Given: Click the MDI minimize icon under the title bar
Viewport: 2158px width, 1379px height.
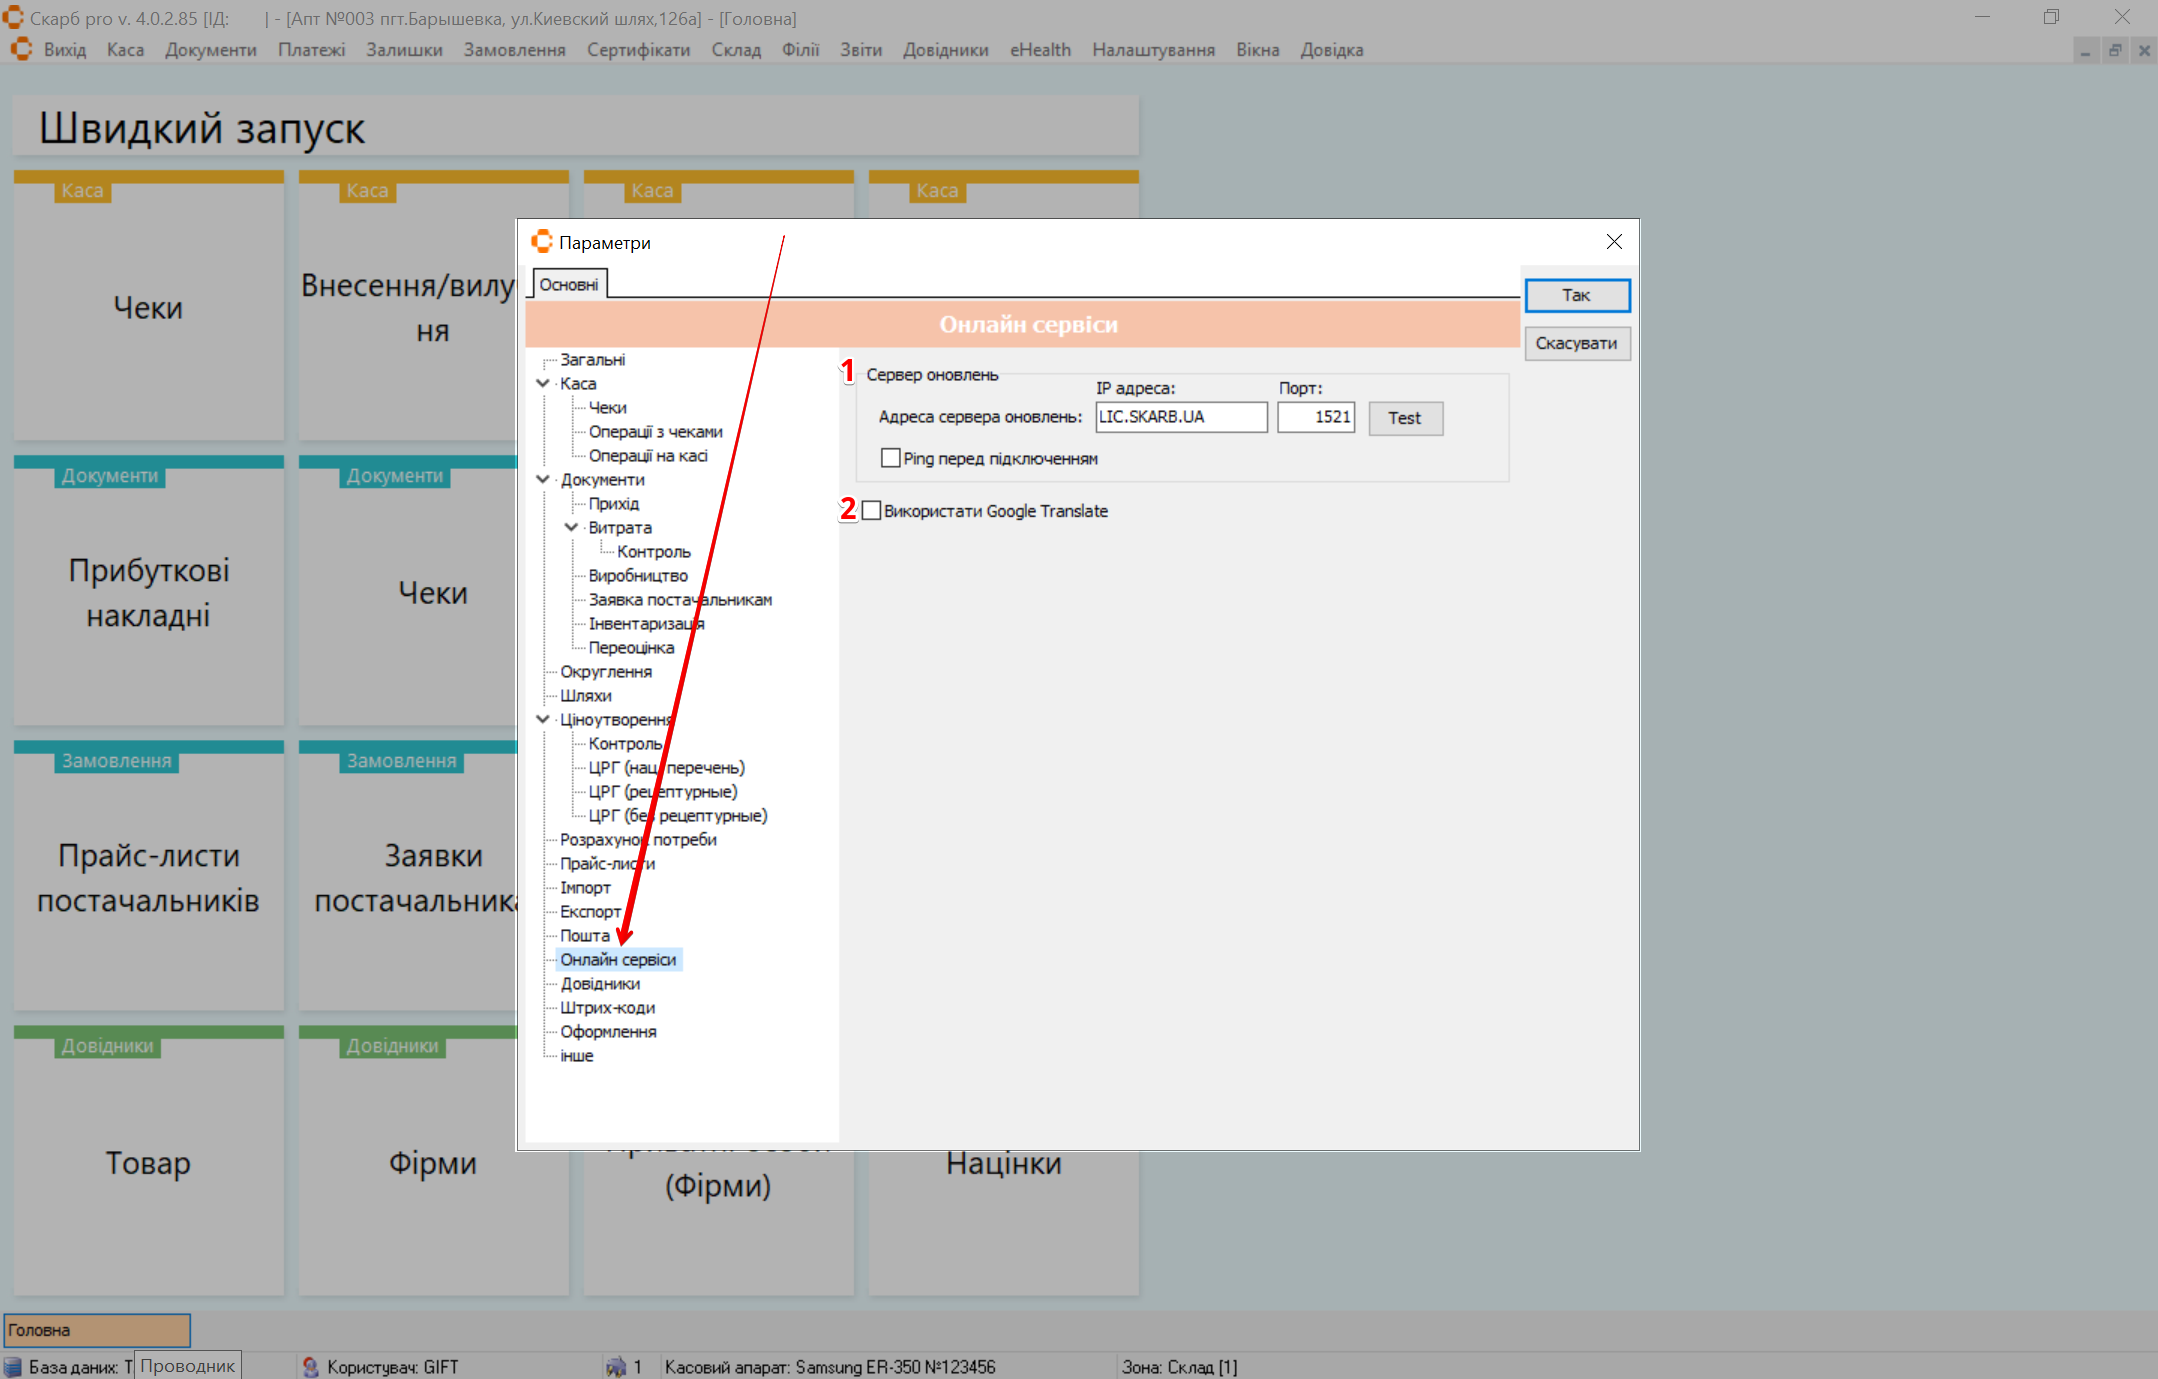Looking at the screenshot, I should pyautogui.click(x=2085, y=50).
